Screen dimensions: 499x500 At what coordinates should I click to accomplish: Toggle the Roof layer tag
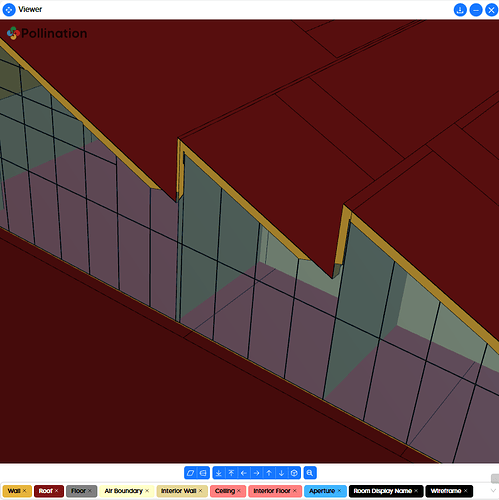click(x=46, y=491)
